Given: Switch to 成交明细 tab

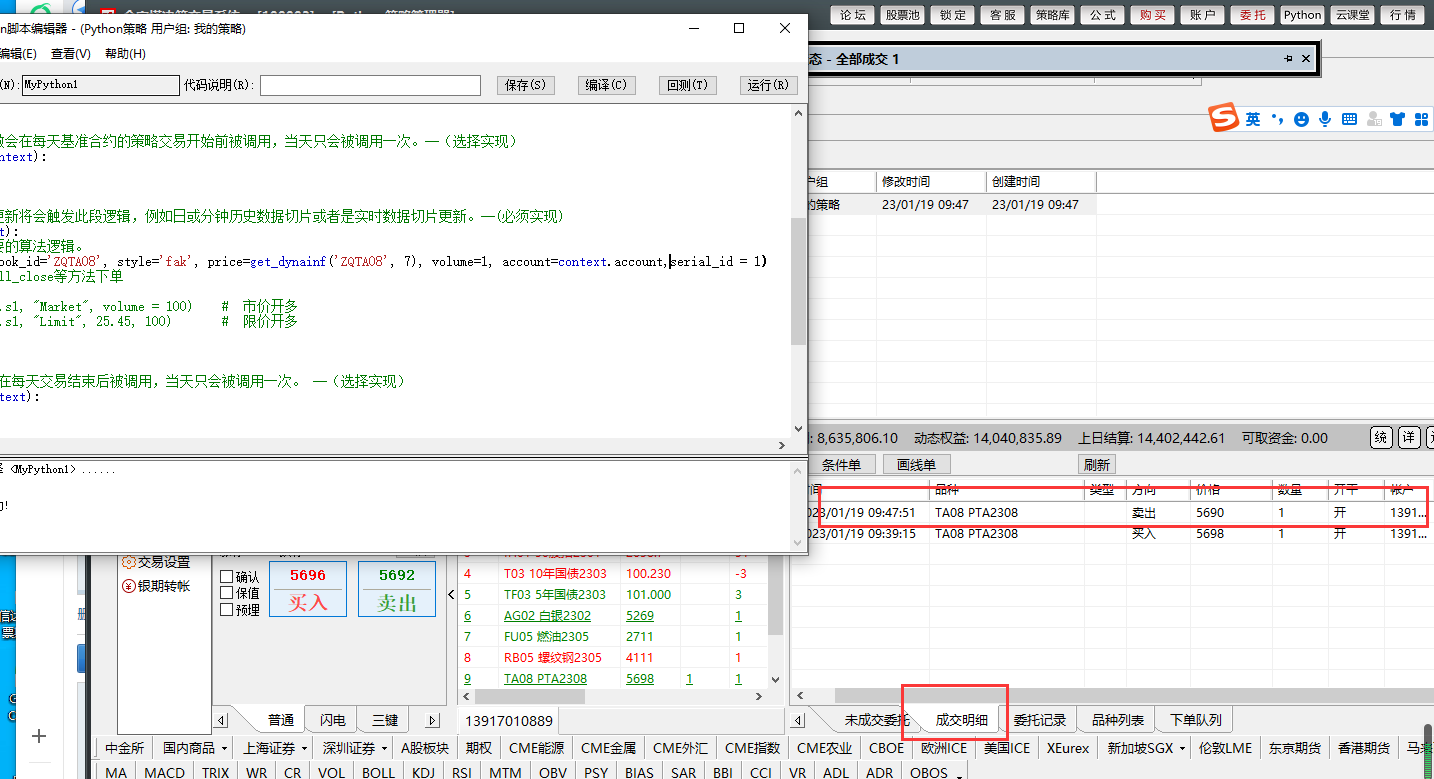Looking at the screenshot, I should pyautogui.click(x=961, y=720).
